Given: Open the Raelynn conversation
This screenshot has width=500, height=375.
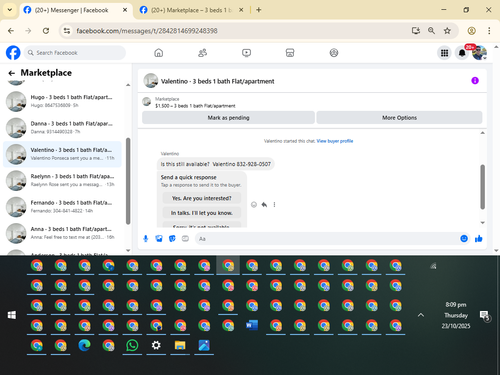Looking at the screenshot, I should coord(62,180).
